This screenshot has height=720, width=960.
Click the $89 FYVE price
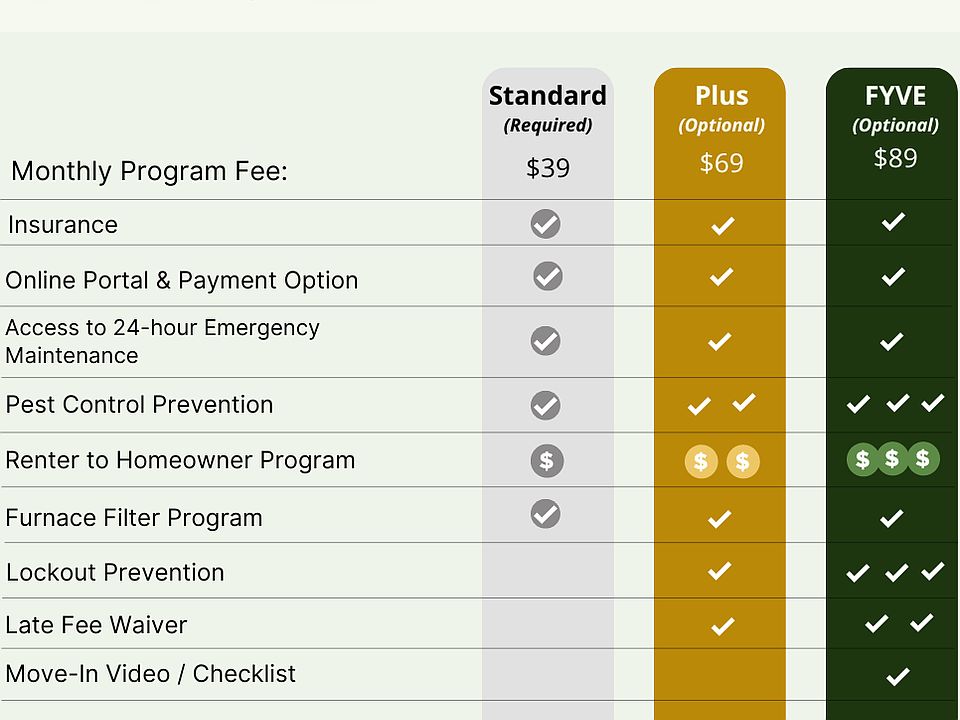pos(895,158)
